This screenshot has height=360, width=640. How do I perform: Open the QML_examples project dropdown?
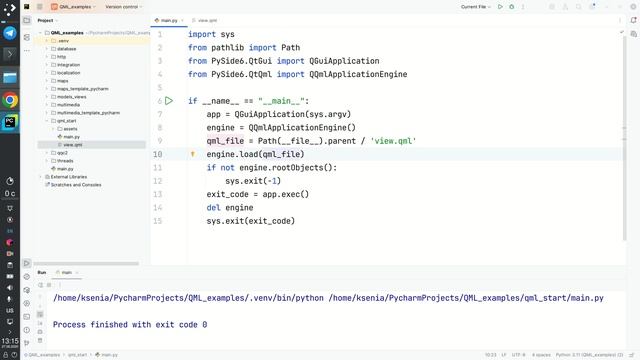73,7
